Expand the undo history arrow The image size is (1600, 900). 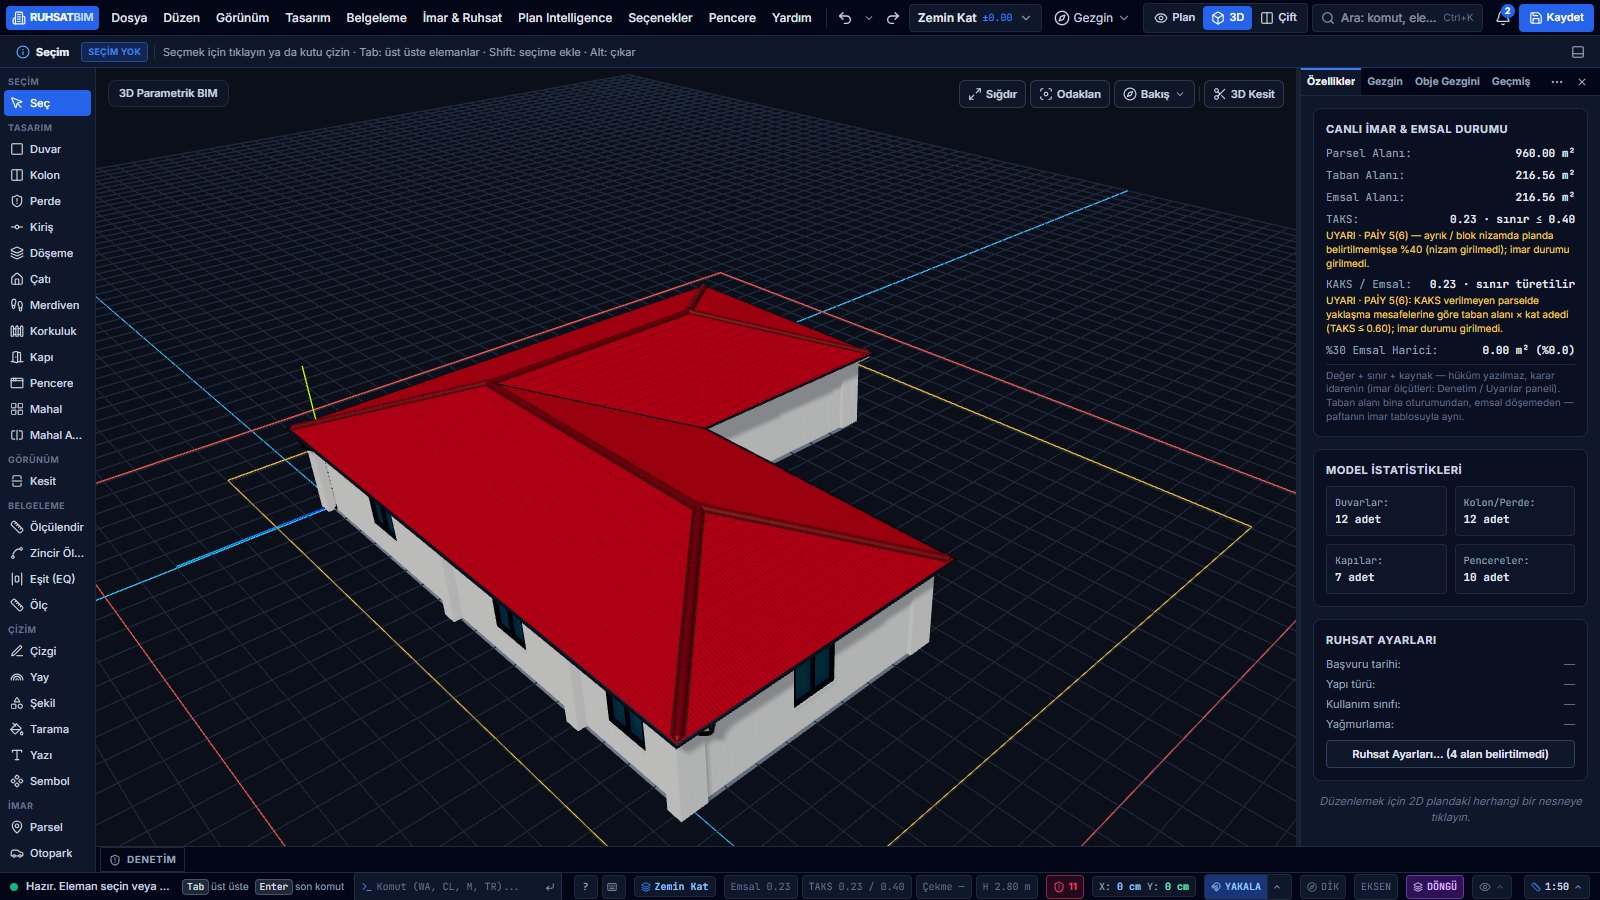click(868, 18)
